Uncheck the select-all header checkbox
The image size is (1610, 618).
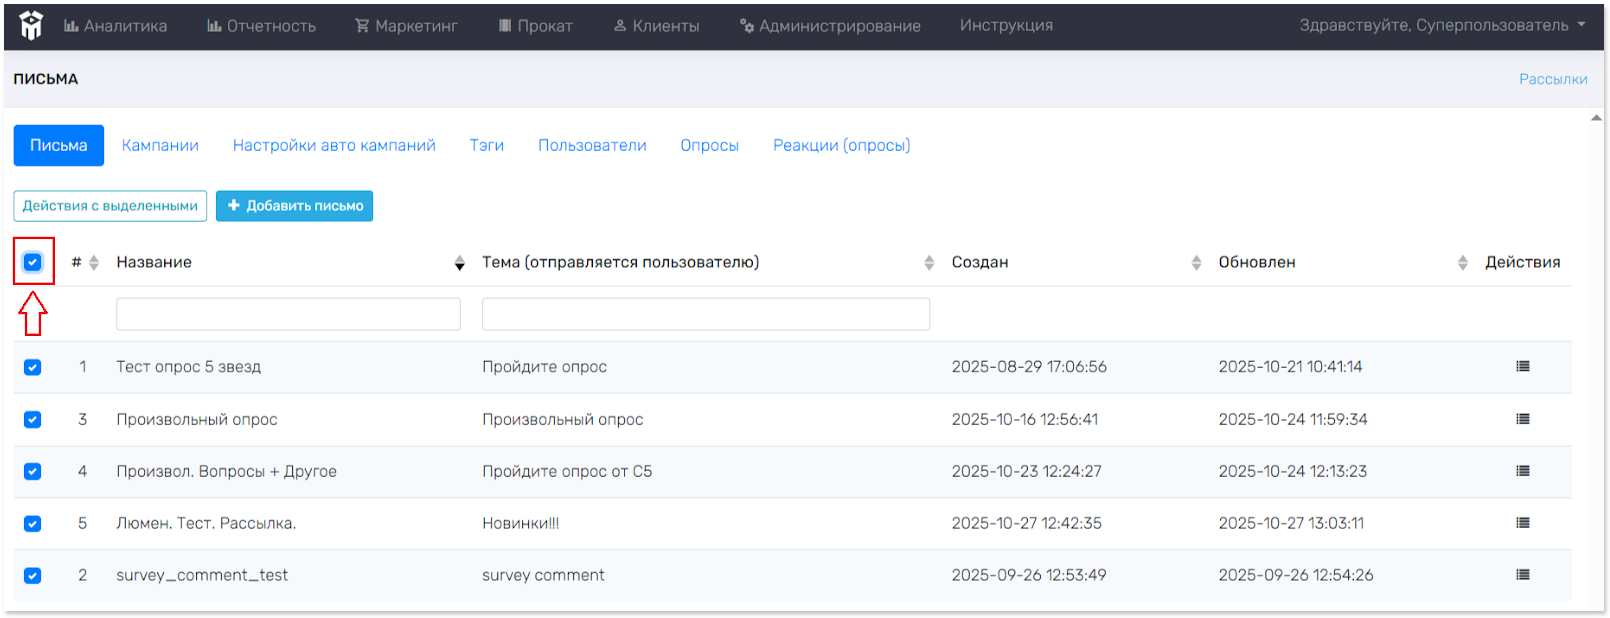coord(33,262)
